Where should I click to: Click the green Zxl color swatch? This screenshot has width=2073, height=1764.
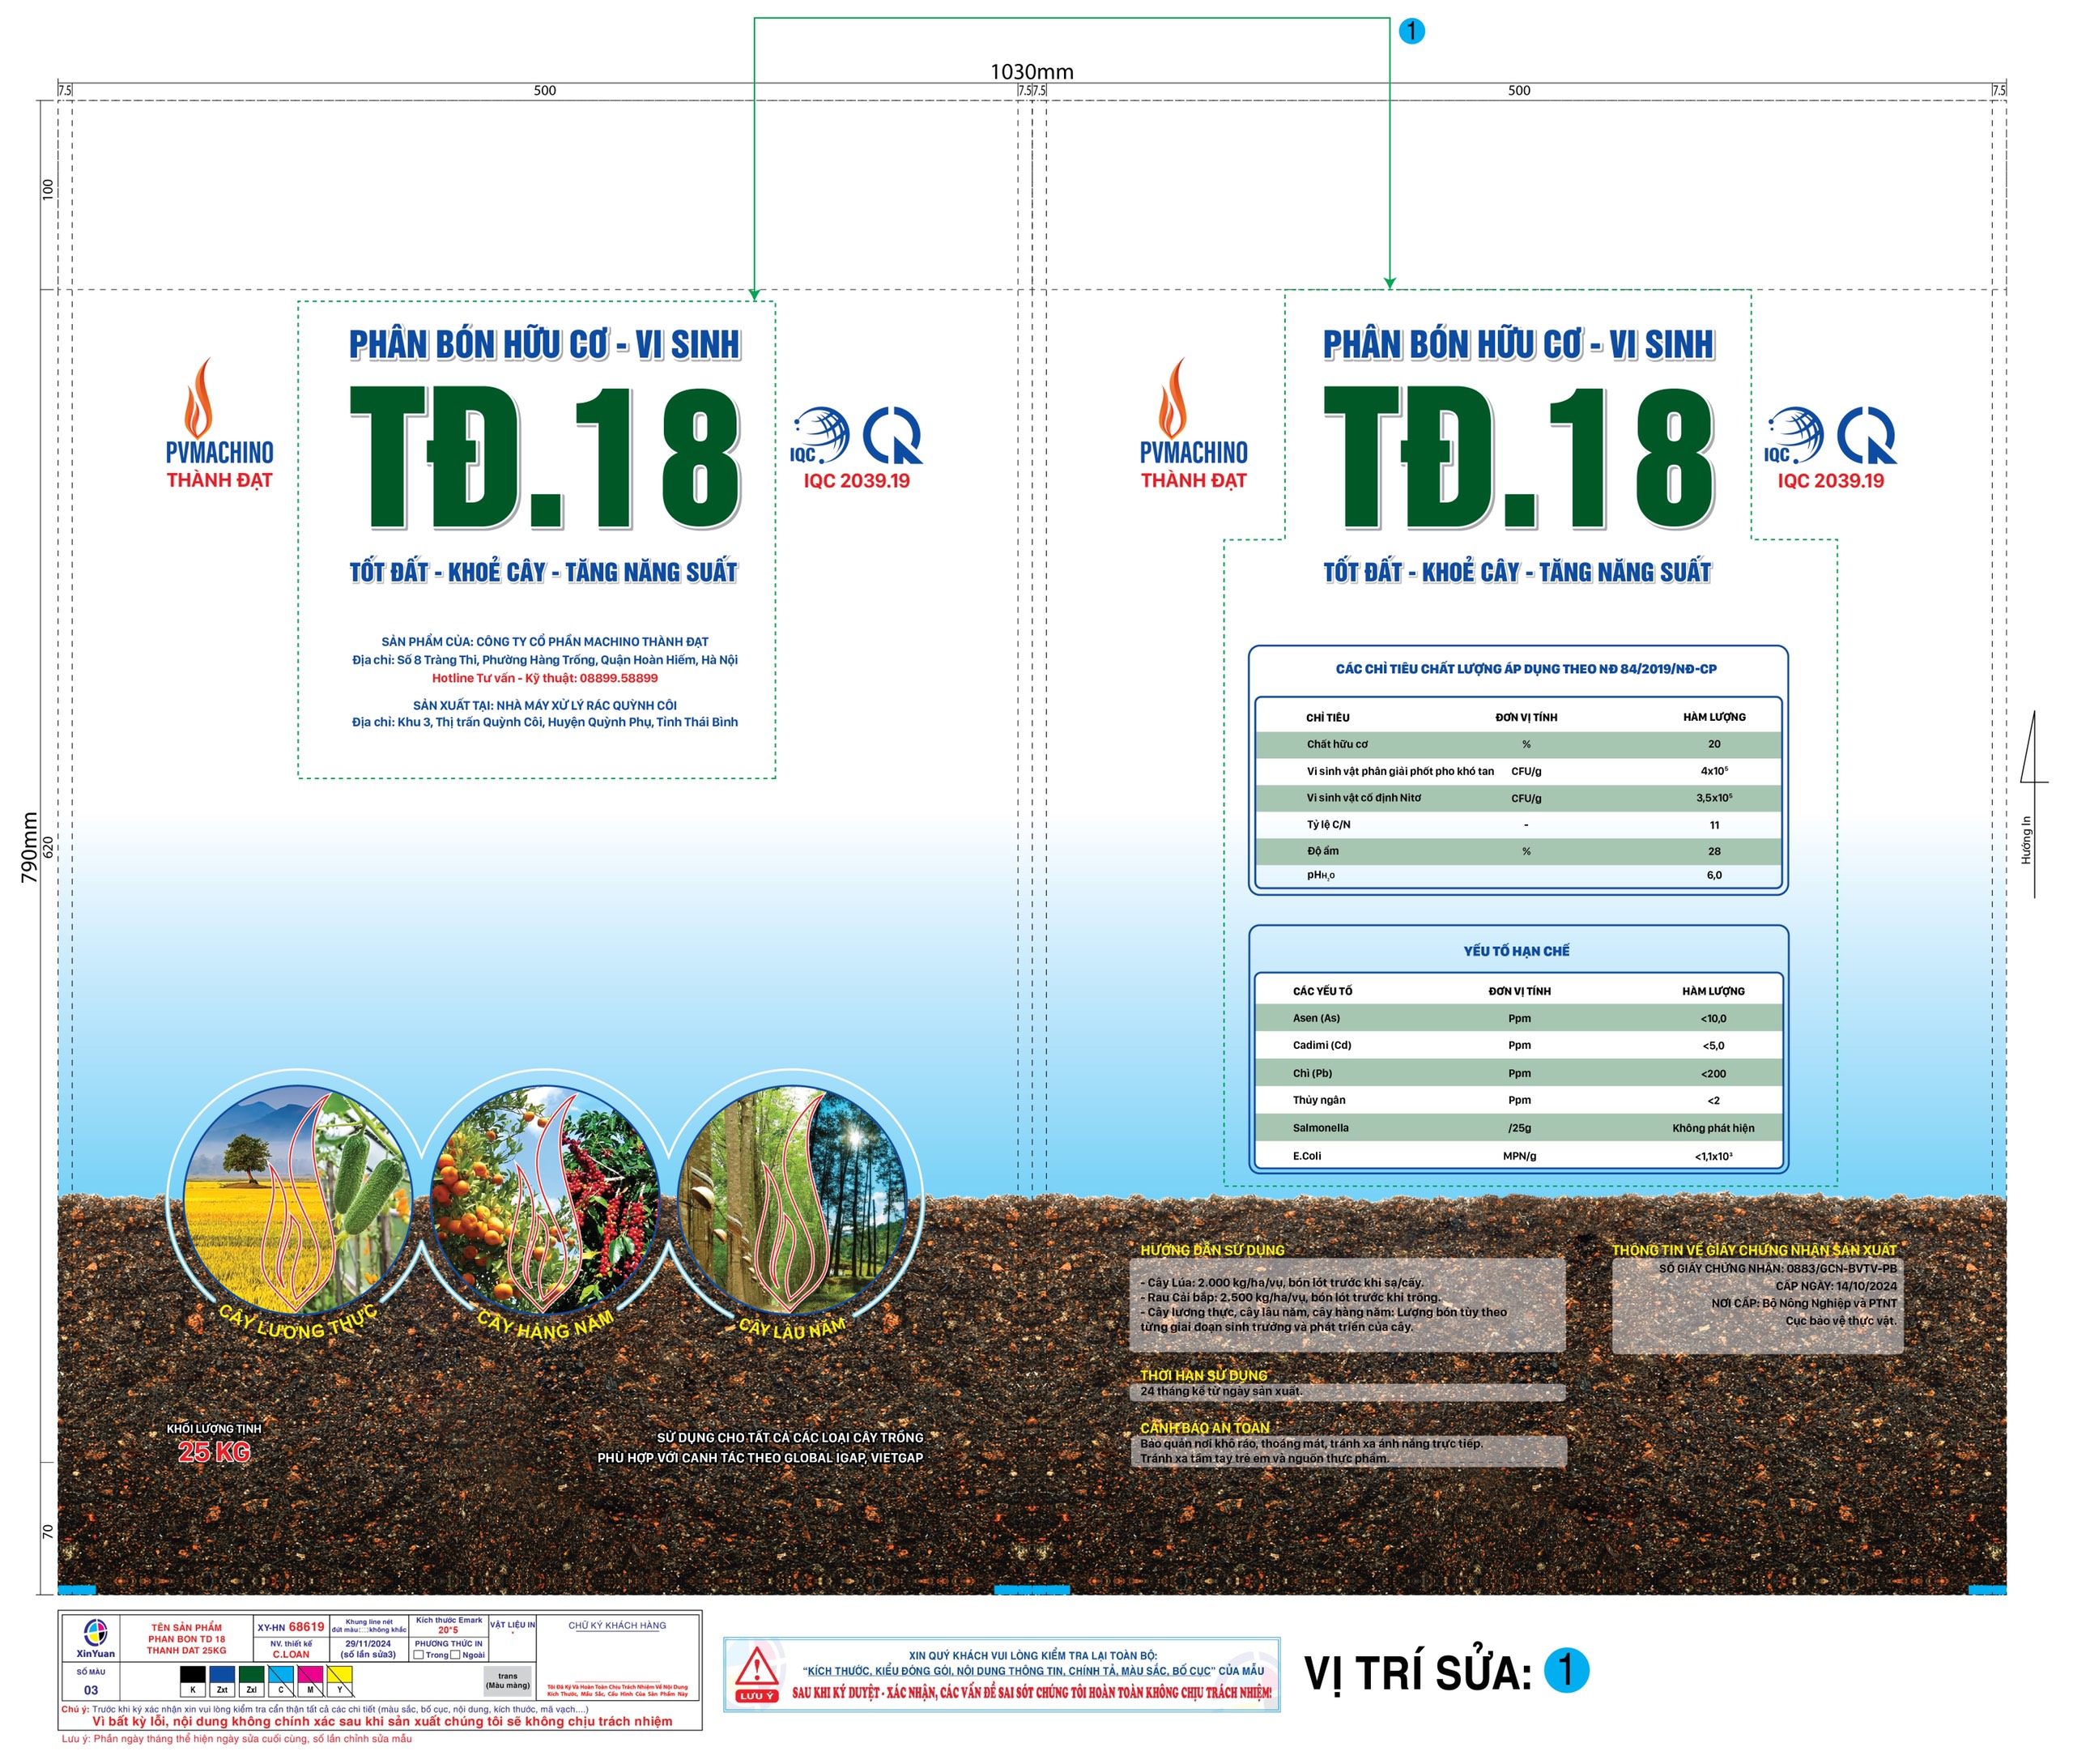click(251, 1675)
